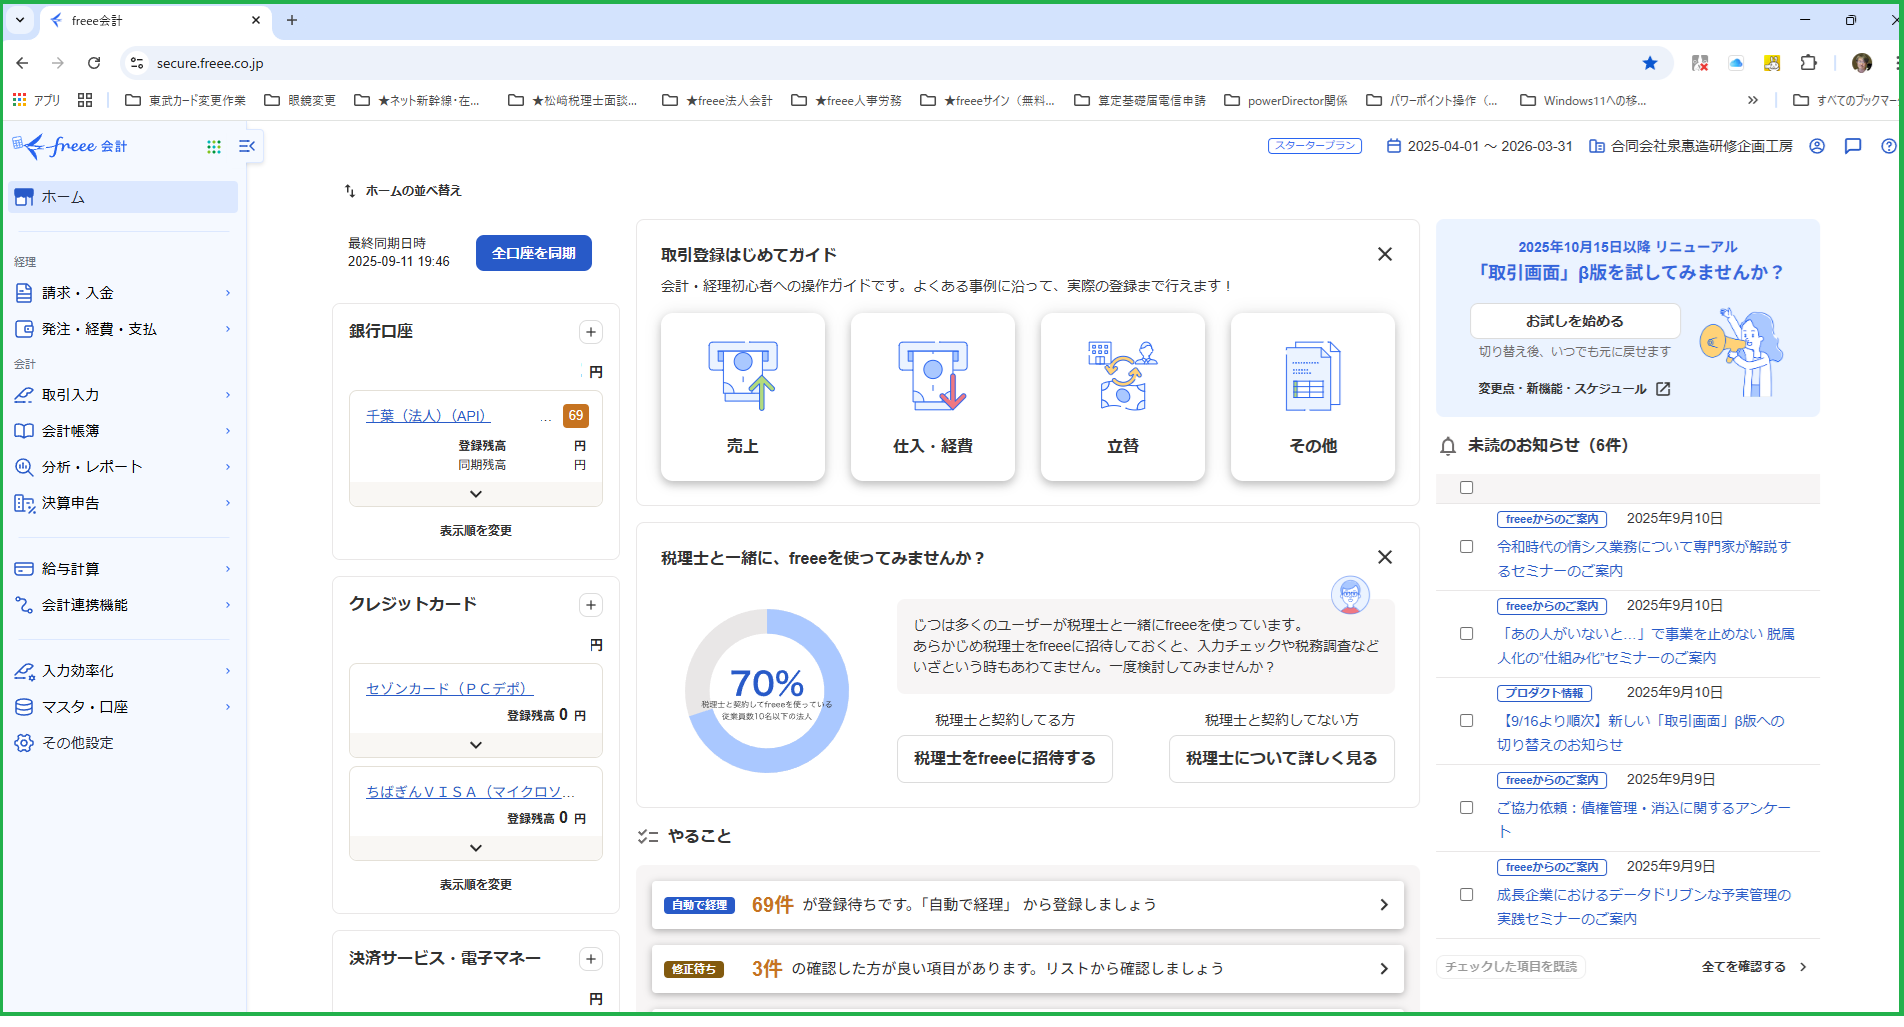Click the 未読のお知らせ bell icon
This screenshot has width=1904, height=1027.
(1448, 446)
